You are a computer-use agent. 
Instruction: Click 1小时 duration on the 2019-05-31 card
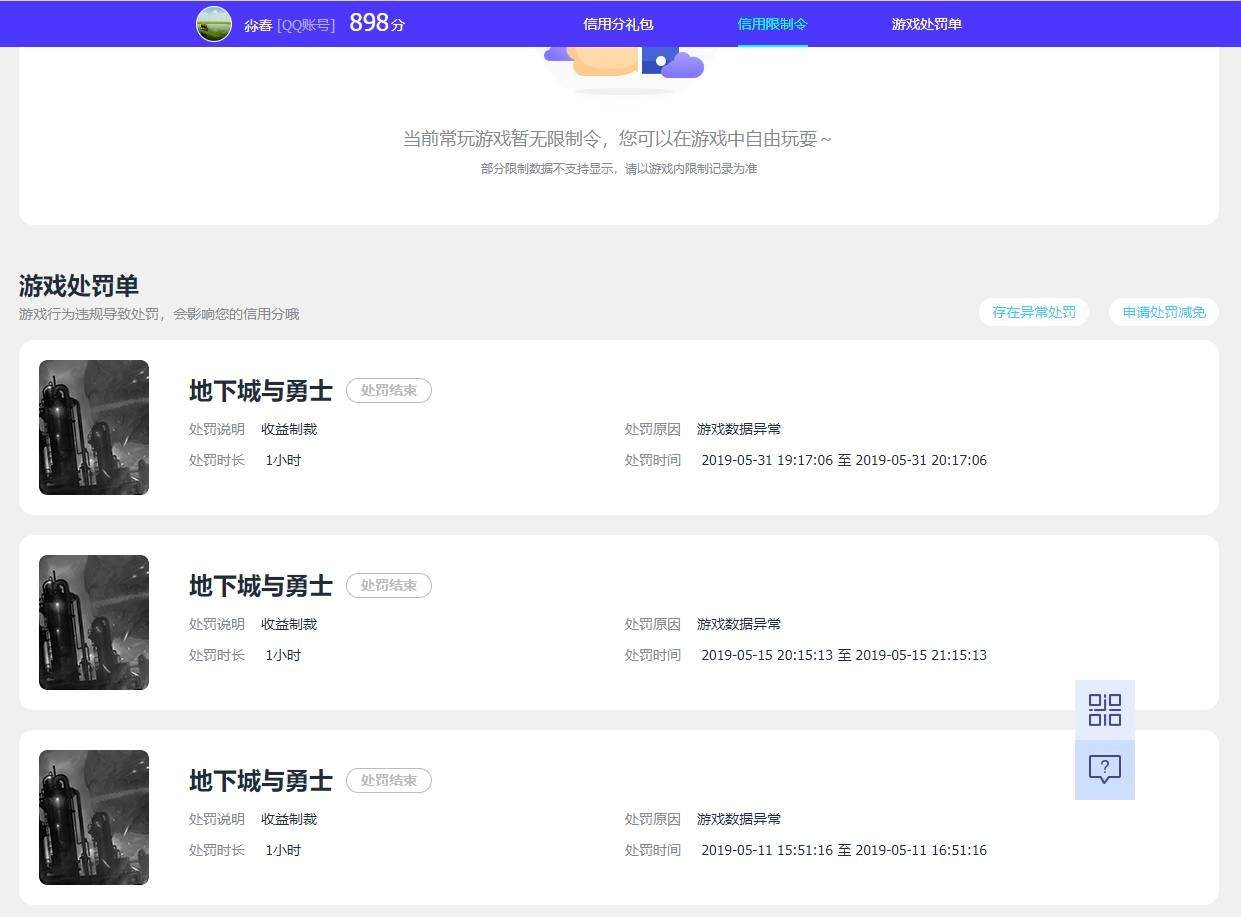pyautogui.click(x=283, y=460)
